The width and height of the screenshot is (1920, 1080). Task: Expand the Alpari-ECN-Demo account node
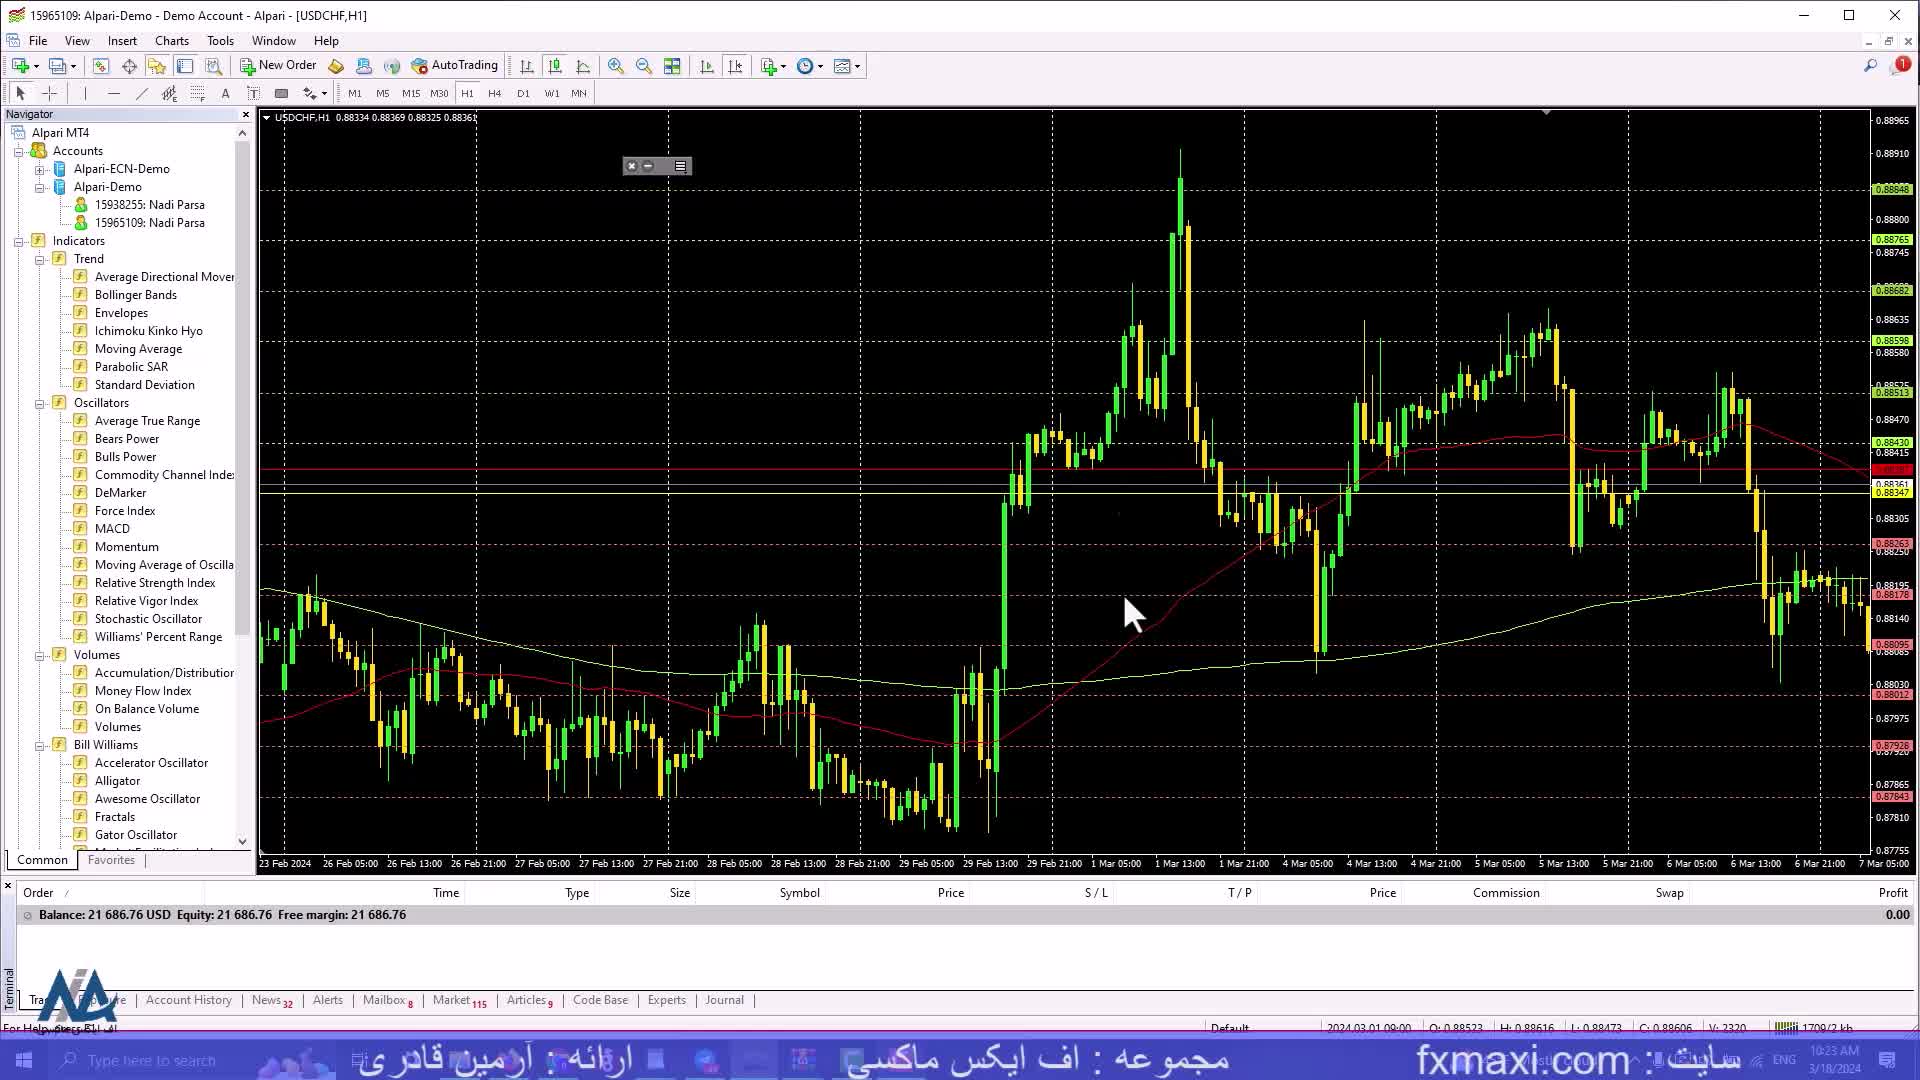pos(40,169)
